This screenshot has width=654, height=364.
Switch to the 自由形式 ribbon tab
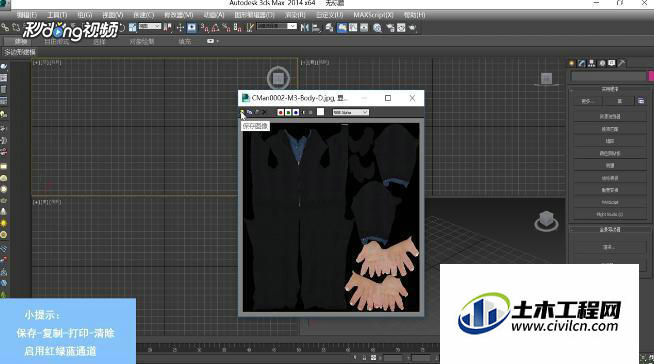tap(56, 42)
